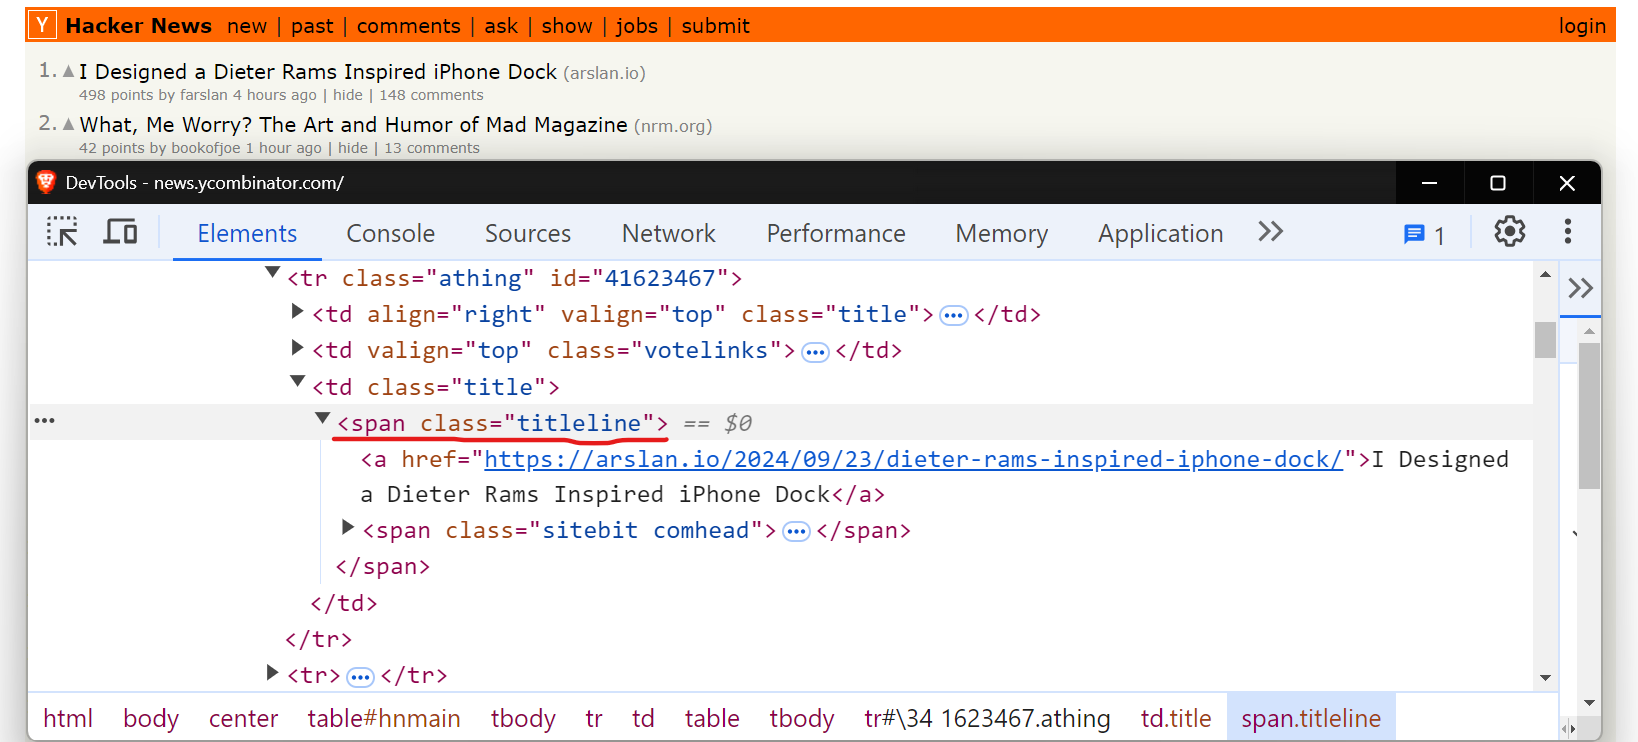Open the issues counter with 1 message

tap(1424, 234)
